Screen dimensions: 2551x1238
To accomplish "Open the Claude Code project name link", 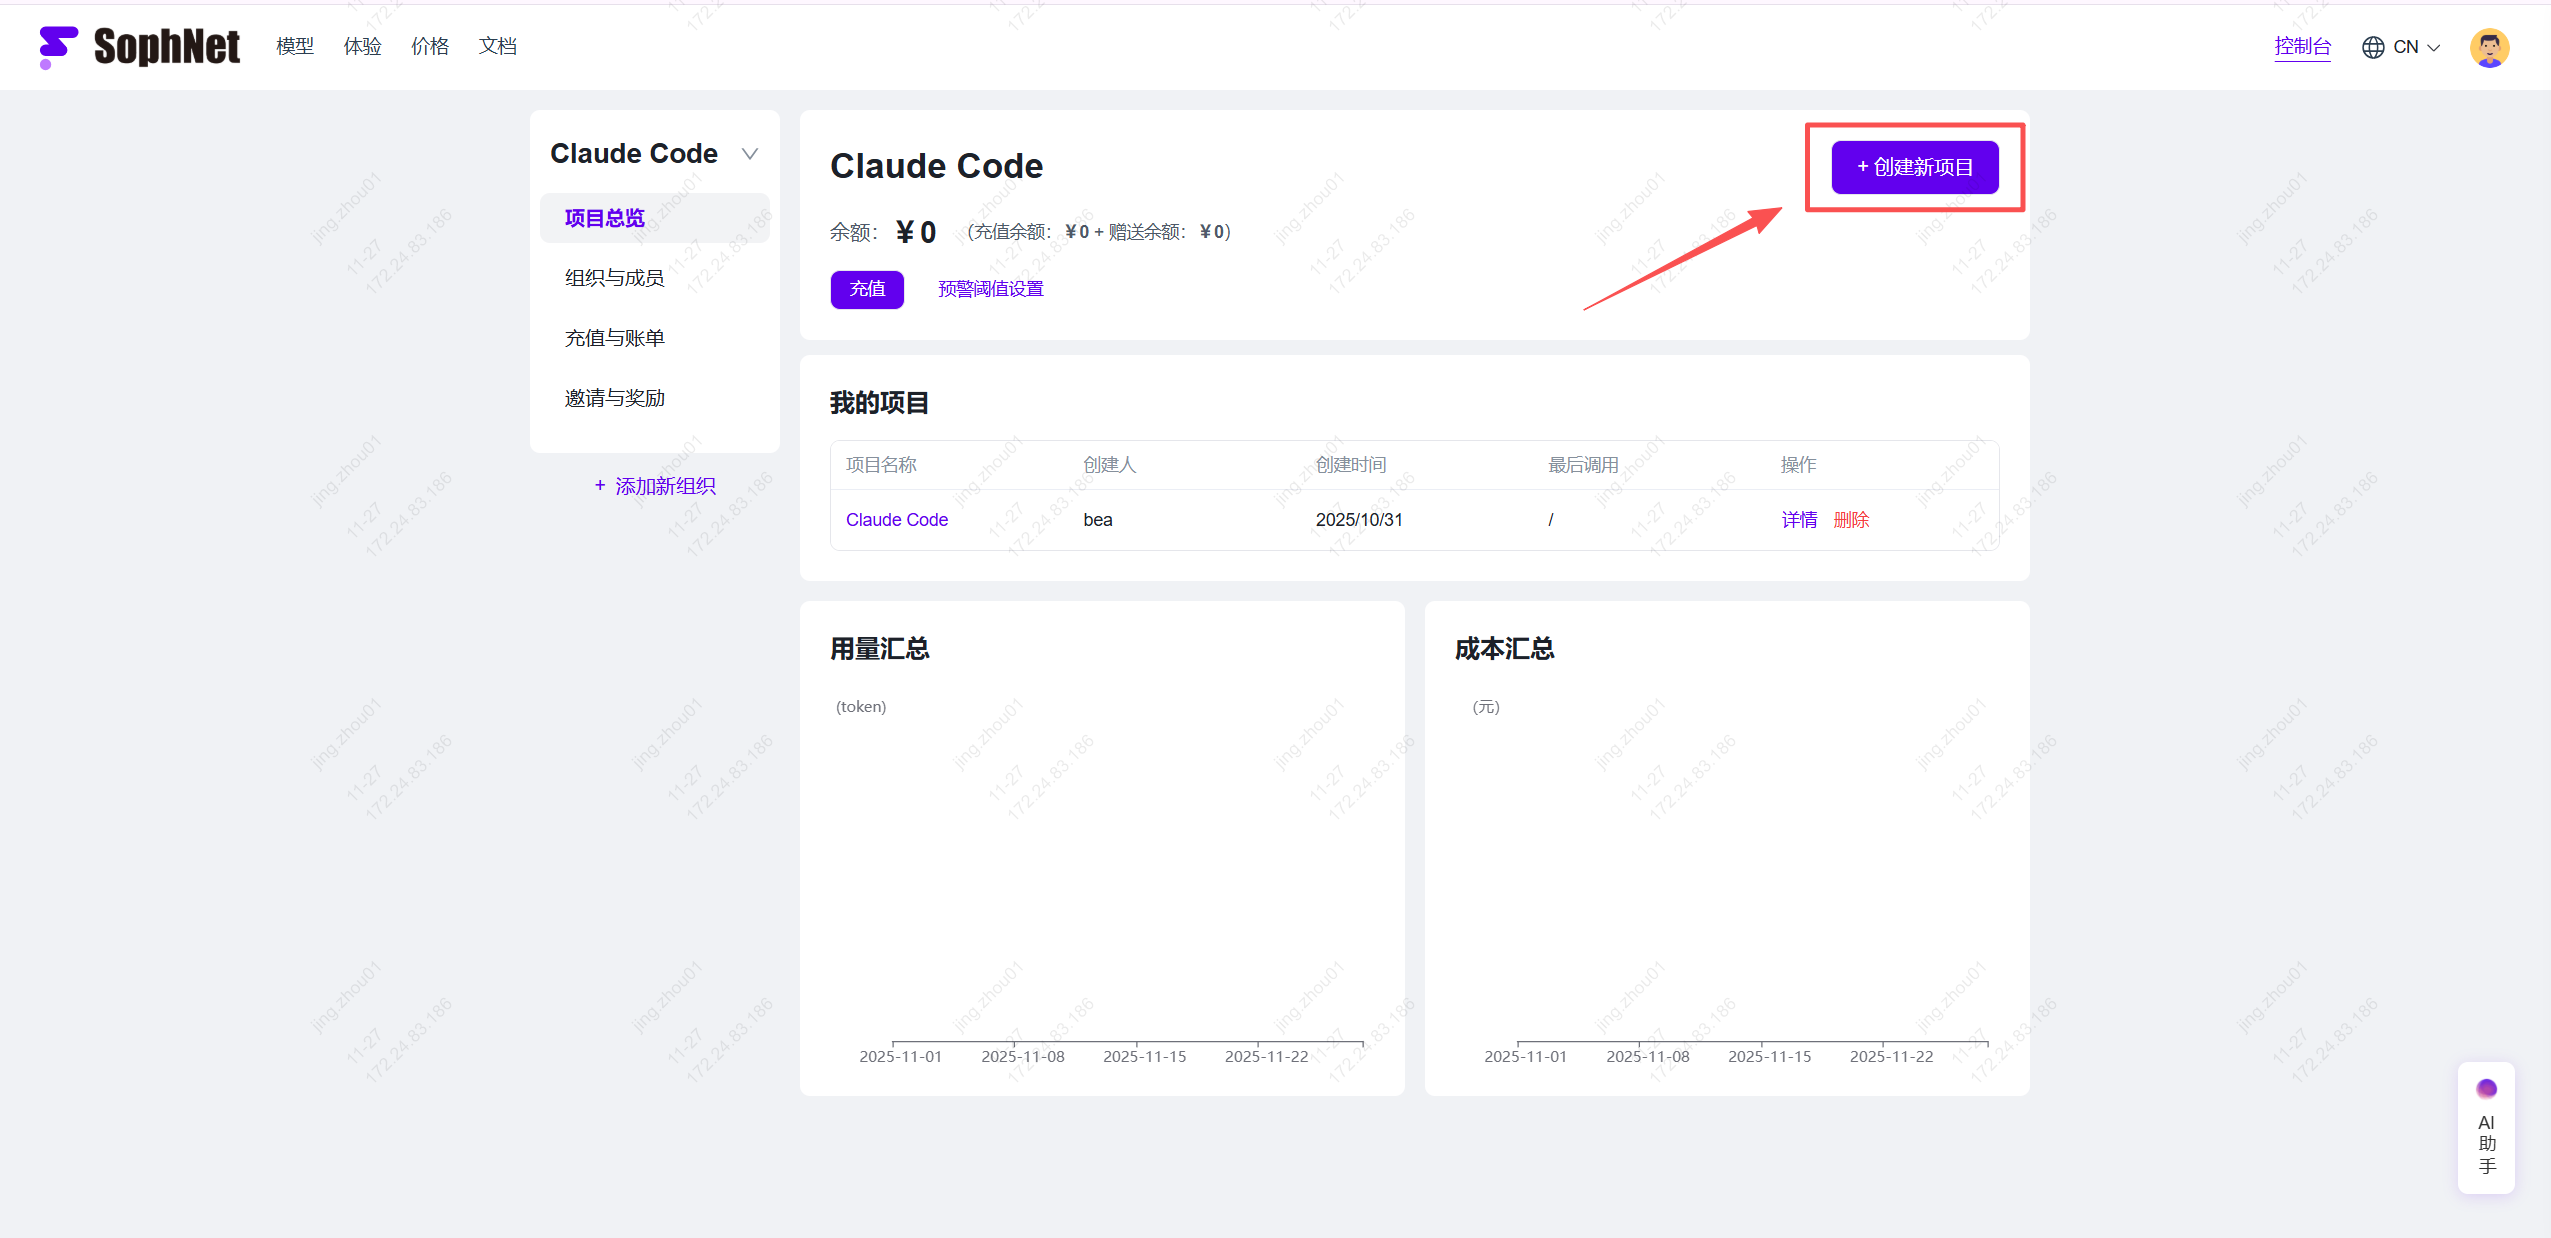I will 896,520.
